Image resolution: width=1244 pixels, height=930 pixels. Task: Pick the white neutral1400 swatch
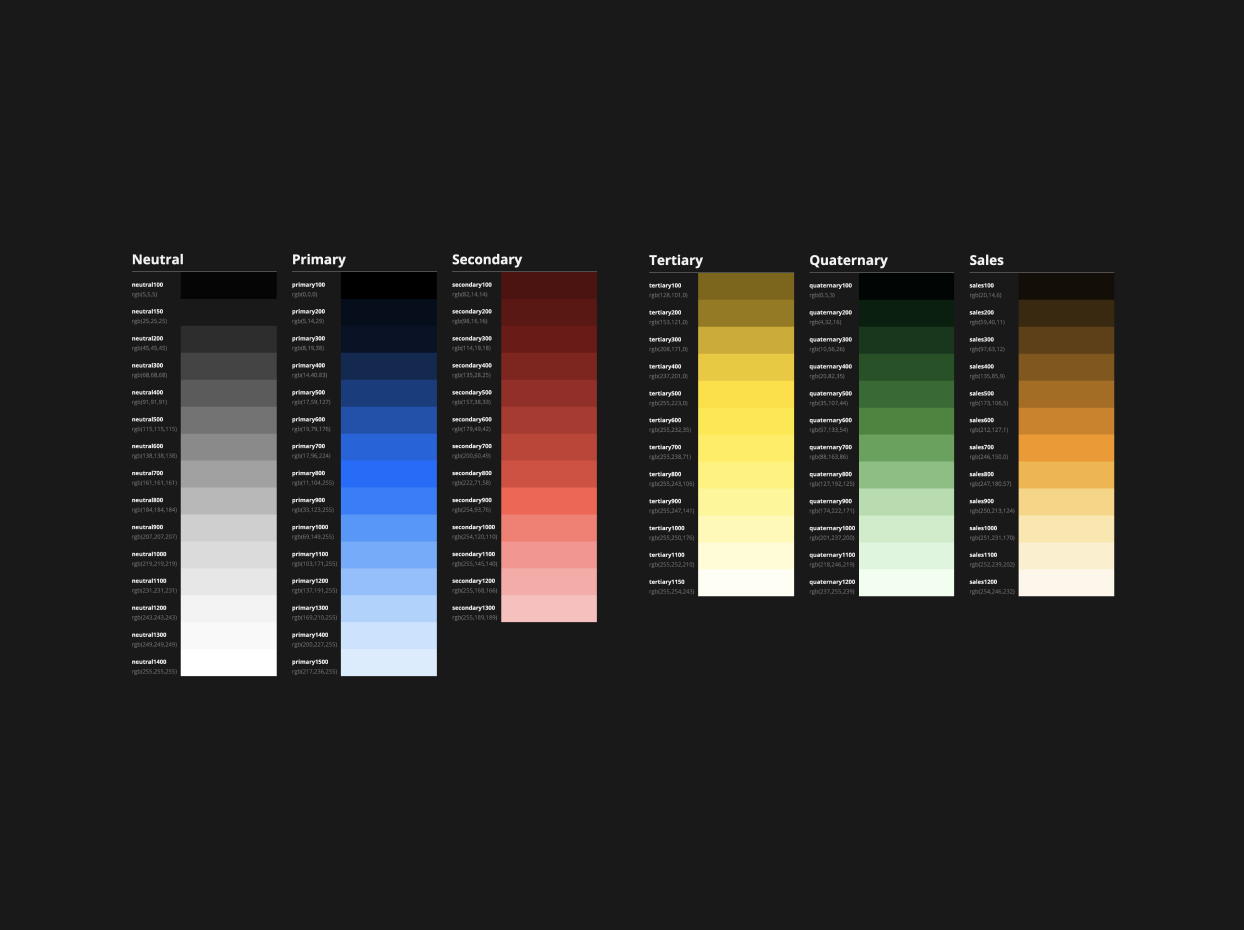[228, 663]
